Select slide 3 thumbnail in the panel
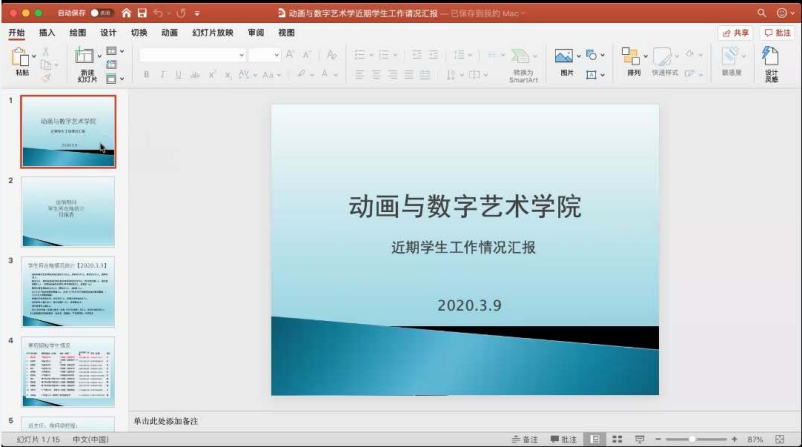Screen dimensions: 802x447 pos(68,291)
